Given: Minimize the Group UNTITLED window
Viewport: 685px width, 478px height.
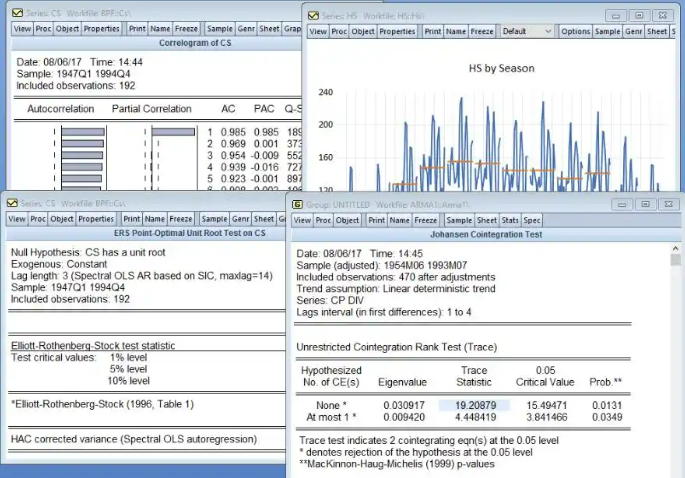Looking at the screenshot, I should point(622,204).
